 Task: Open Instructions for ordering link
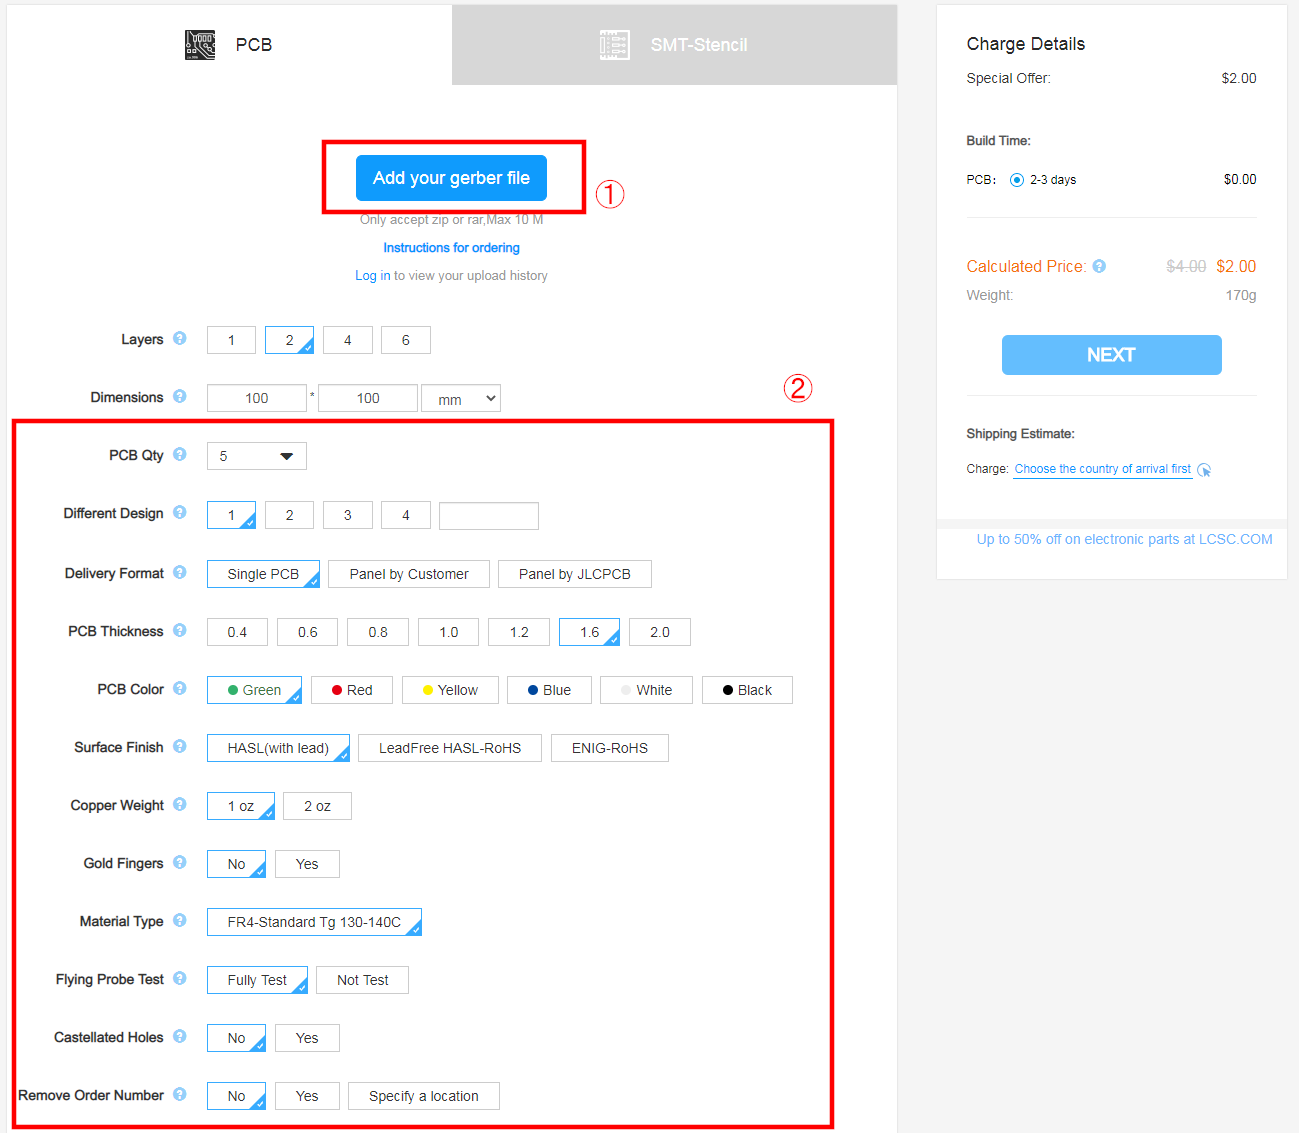point(451,248)
